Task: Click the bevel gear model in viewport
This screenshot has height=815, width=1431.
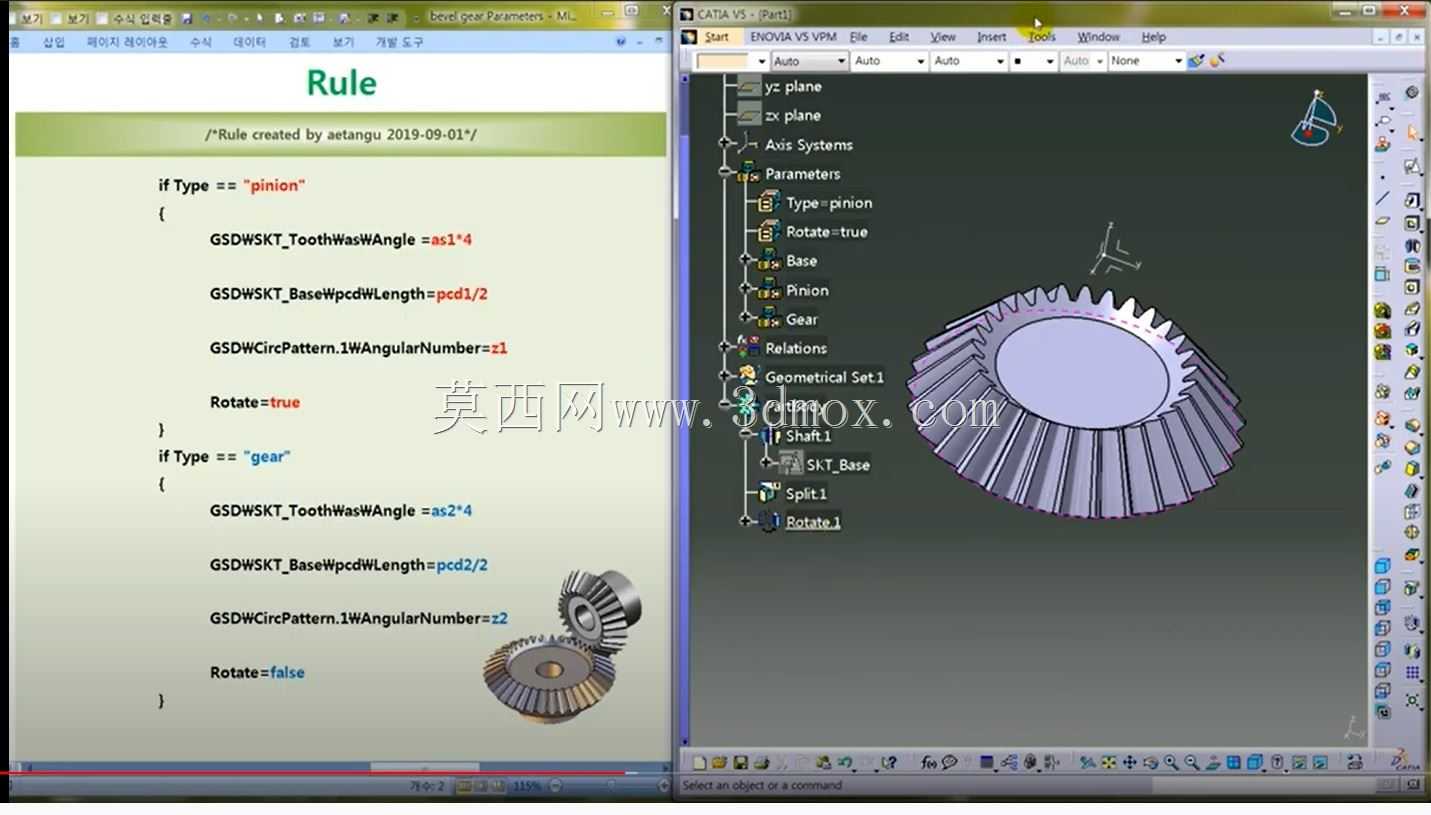Action: 1075,400
